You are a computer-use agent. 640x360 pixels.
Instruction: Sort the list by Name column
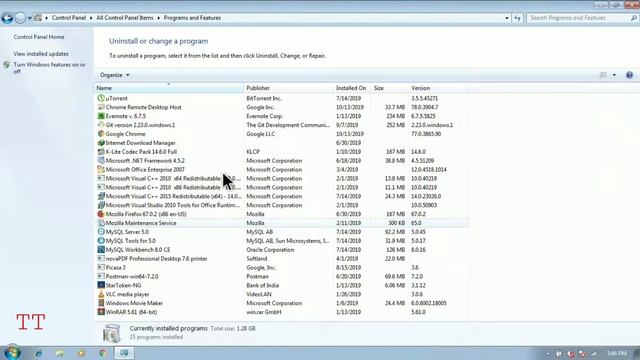pos(169,88)
